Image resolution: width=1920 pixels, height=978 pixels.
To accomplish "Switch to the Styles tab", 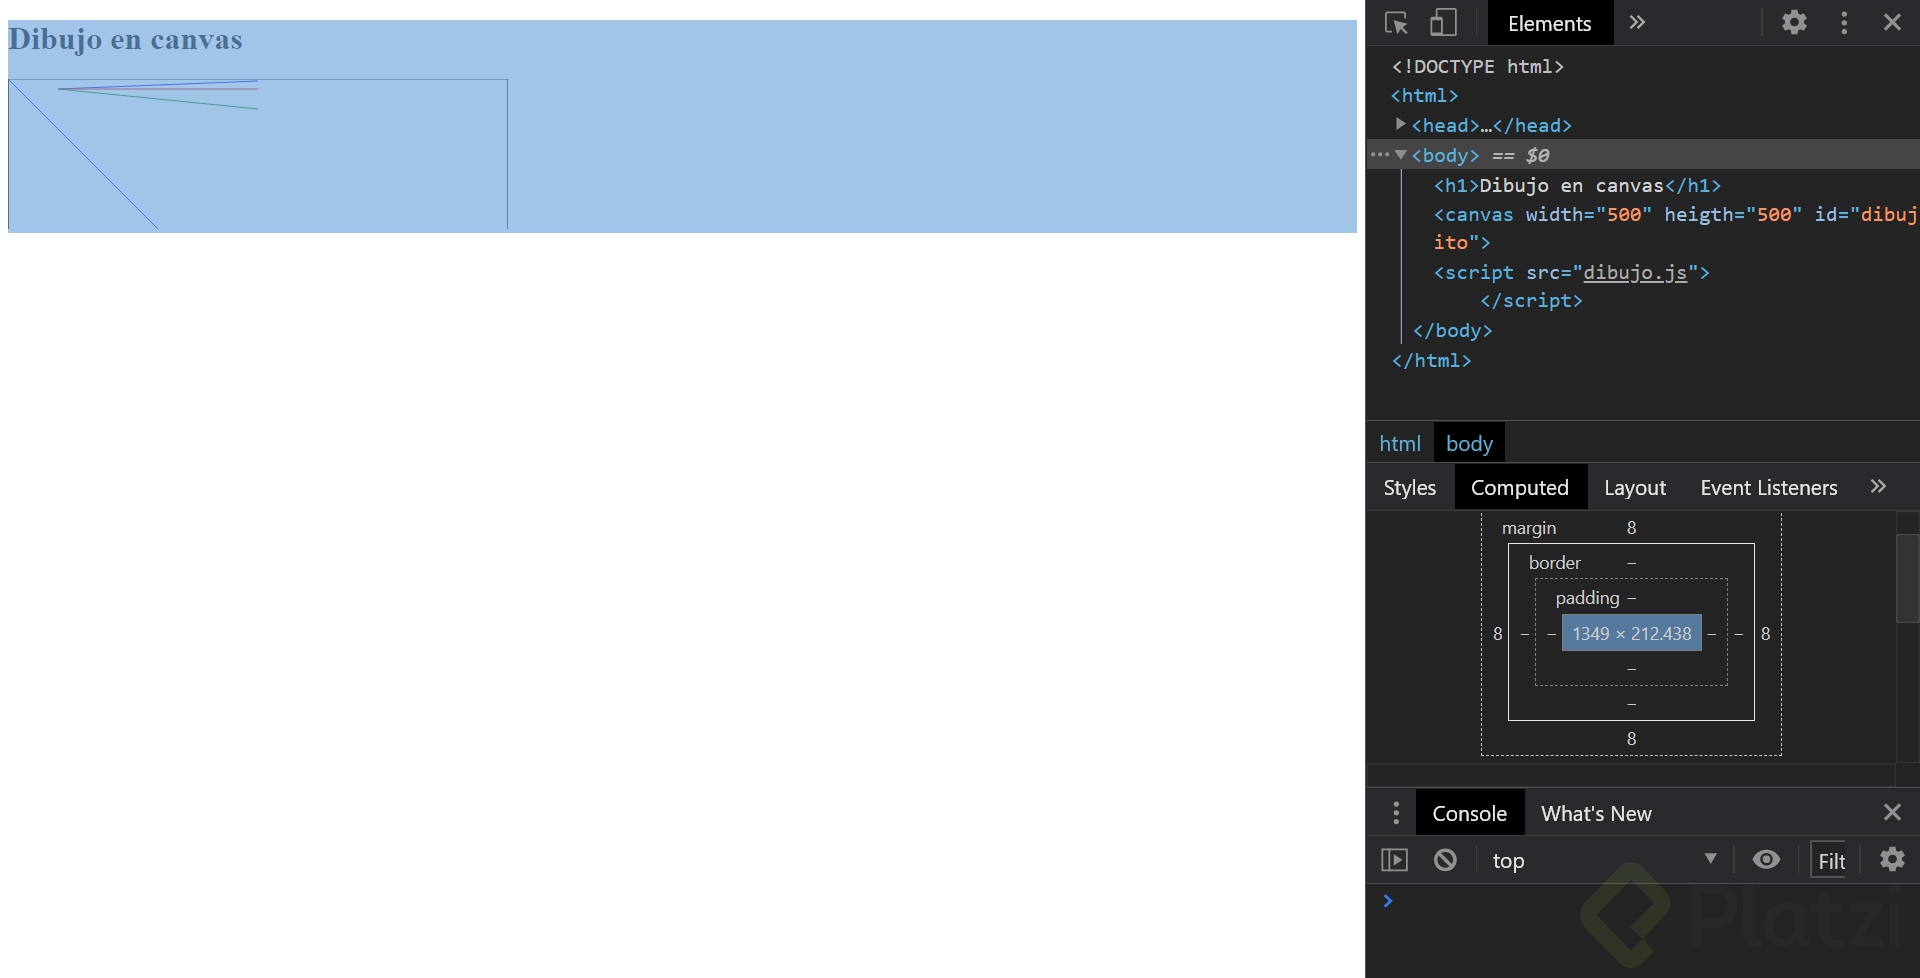I will (x=1409, y=487).
